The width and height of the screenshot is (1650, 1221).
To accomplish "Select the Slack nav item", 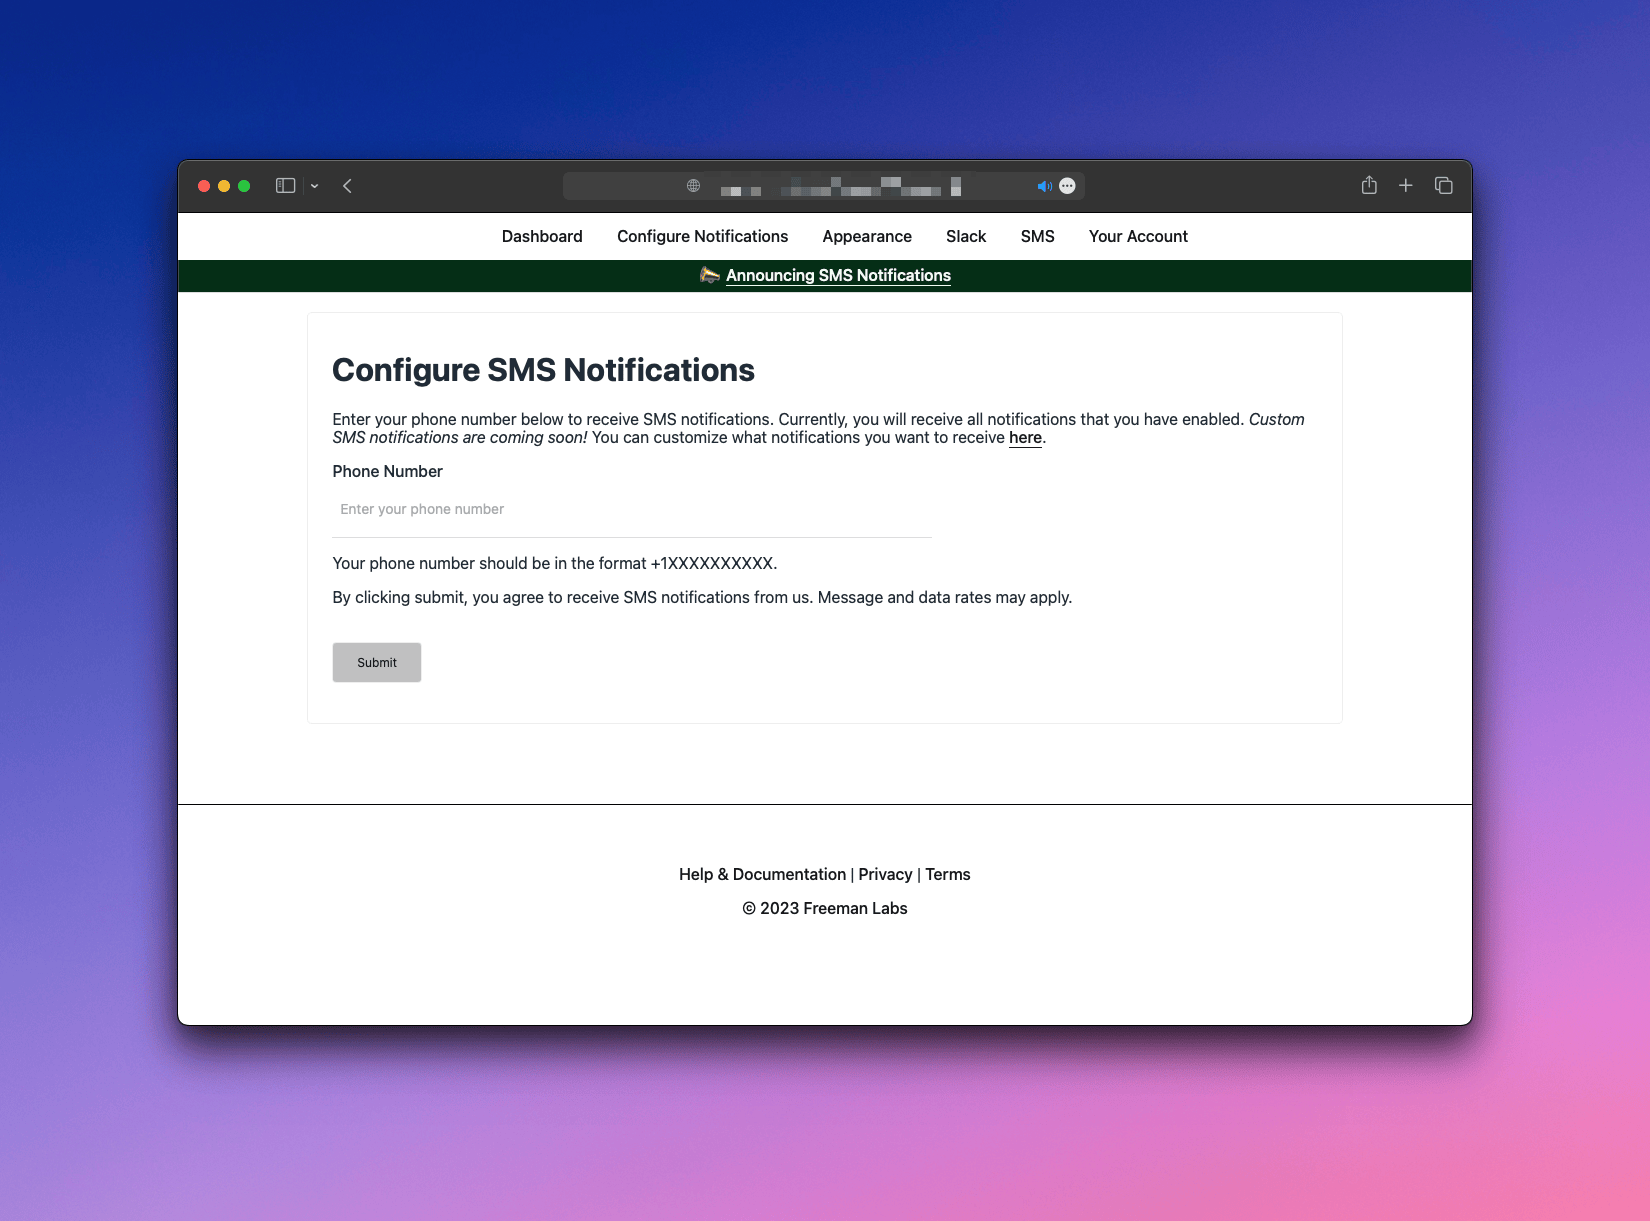I will pyautogui.click(x=965, y=237).
